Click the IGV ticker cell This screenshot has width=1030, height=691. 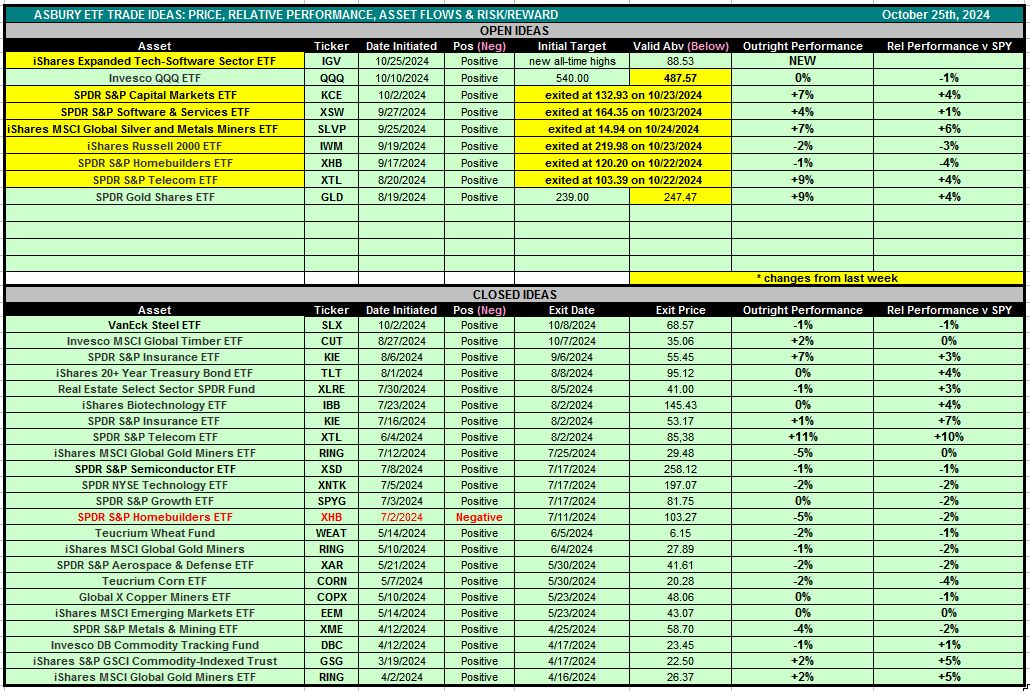pyautogui.click(x=330, y=61)
